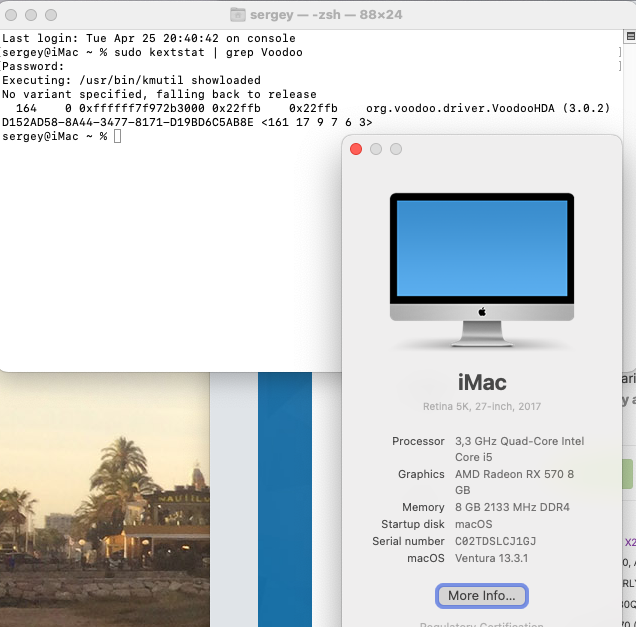636x627 pixels.
Task: Click the No variant specified line
Action: pyautogui.click(x=159, y=94)
